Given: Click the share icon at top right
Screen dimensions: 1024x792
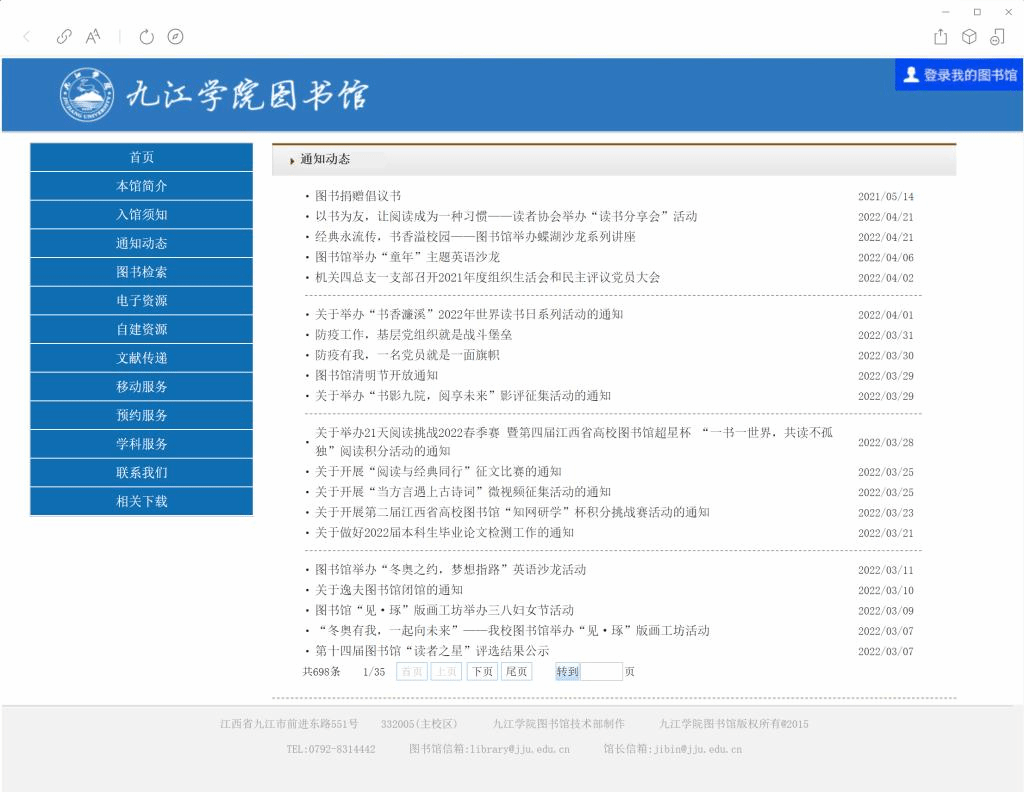Looking at the screenshot, I should (940, 37).
